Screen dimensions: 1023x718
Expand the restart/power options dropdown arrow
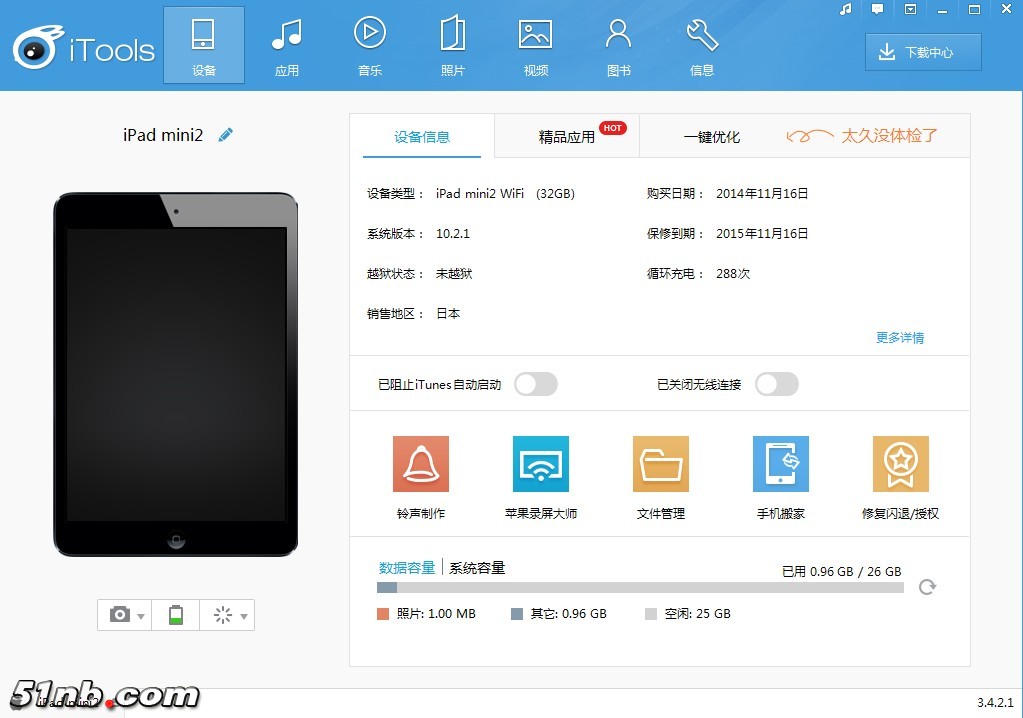(x=243, y=616)
